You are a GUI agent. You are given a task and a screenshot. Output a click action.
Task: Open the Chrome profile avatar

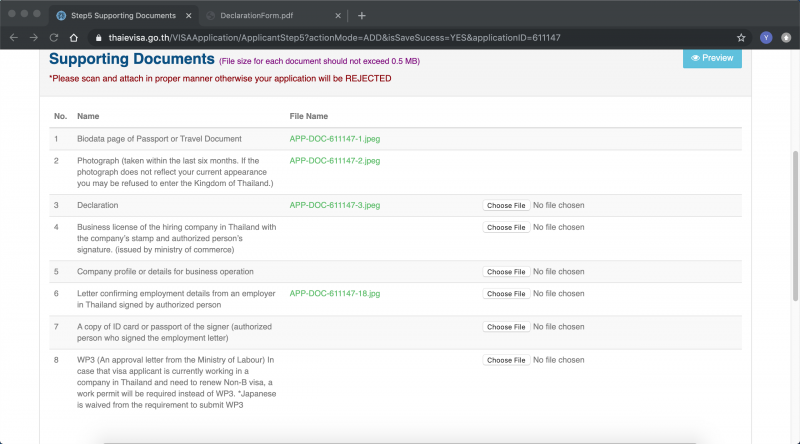(x=765, y=37)
